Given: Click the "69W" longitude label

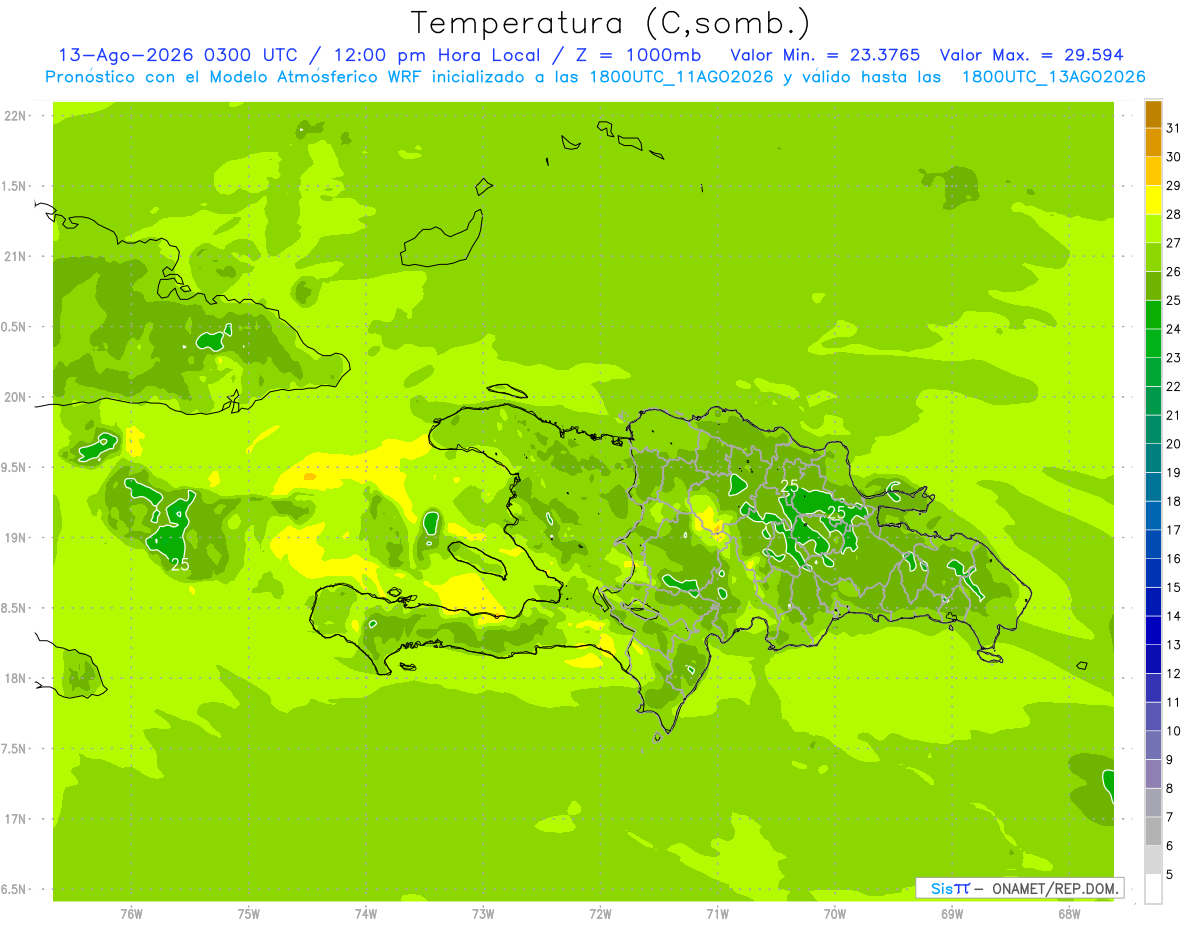Looking at the screenshot, I should pos(952,914).
